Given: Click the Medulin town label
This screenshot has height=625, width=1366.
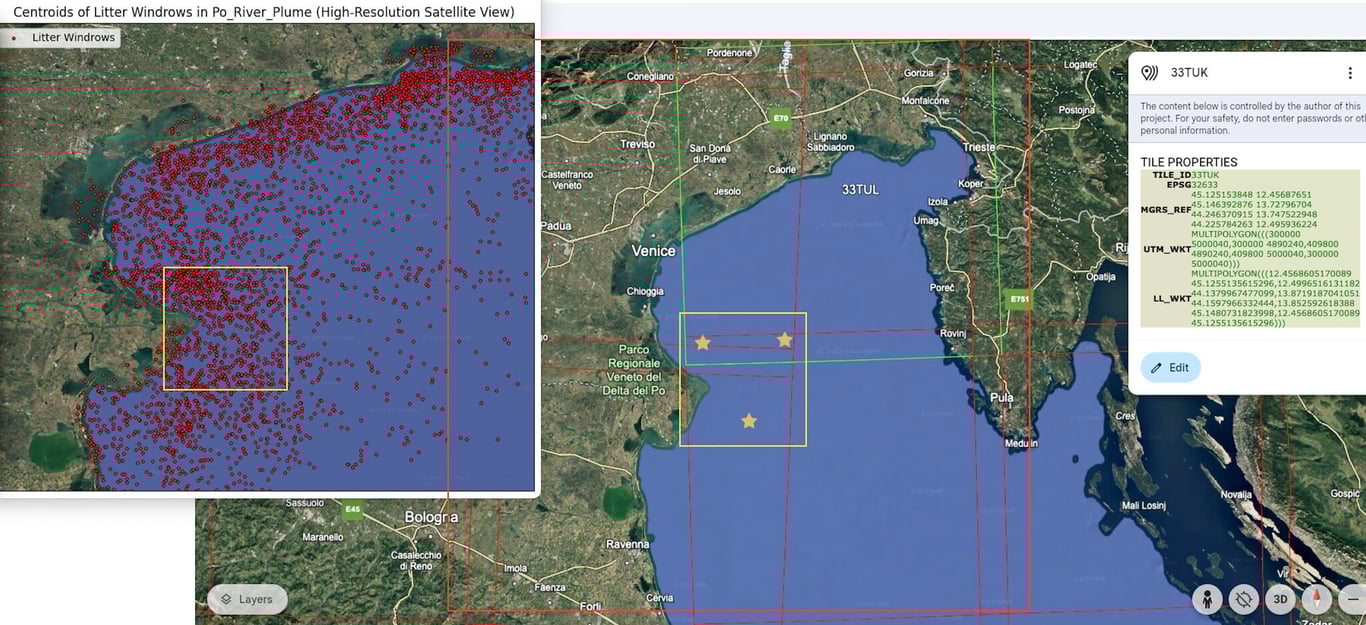Looking at the screenshot, I should 1020,443.
